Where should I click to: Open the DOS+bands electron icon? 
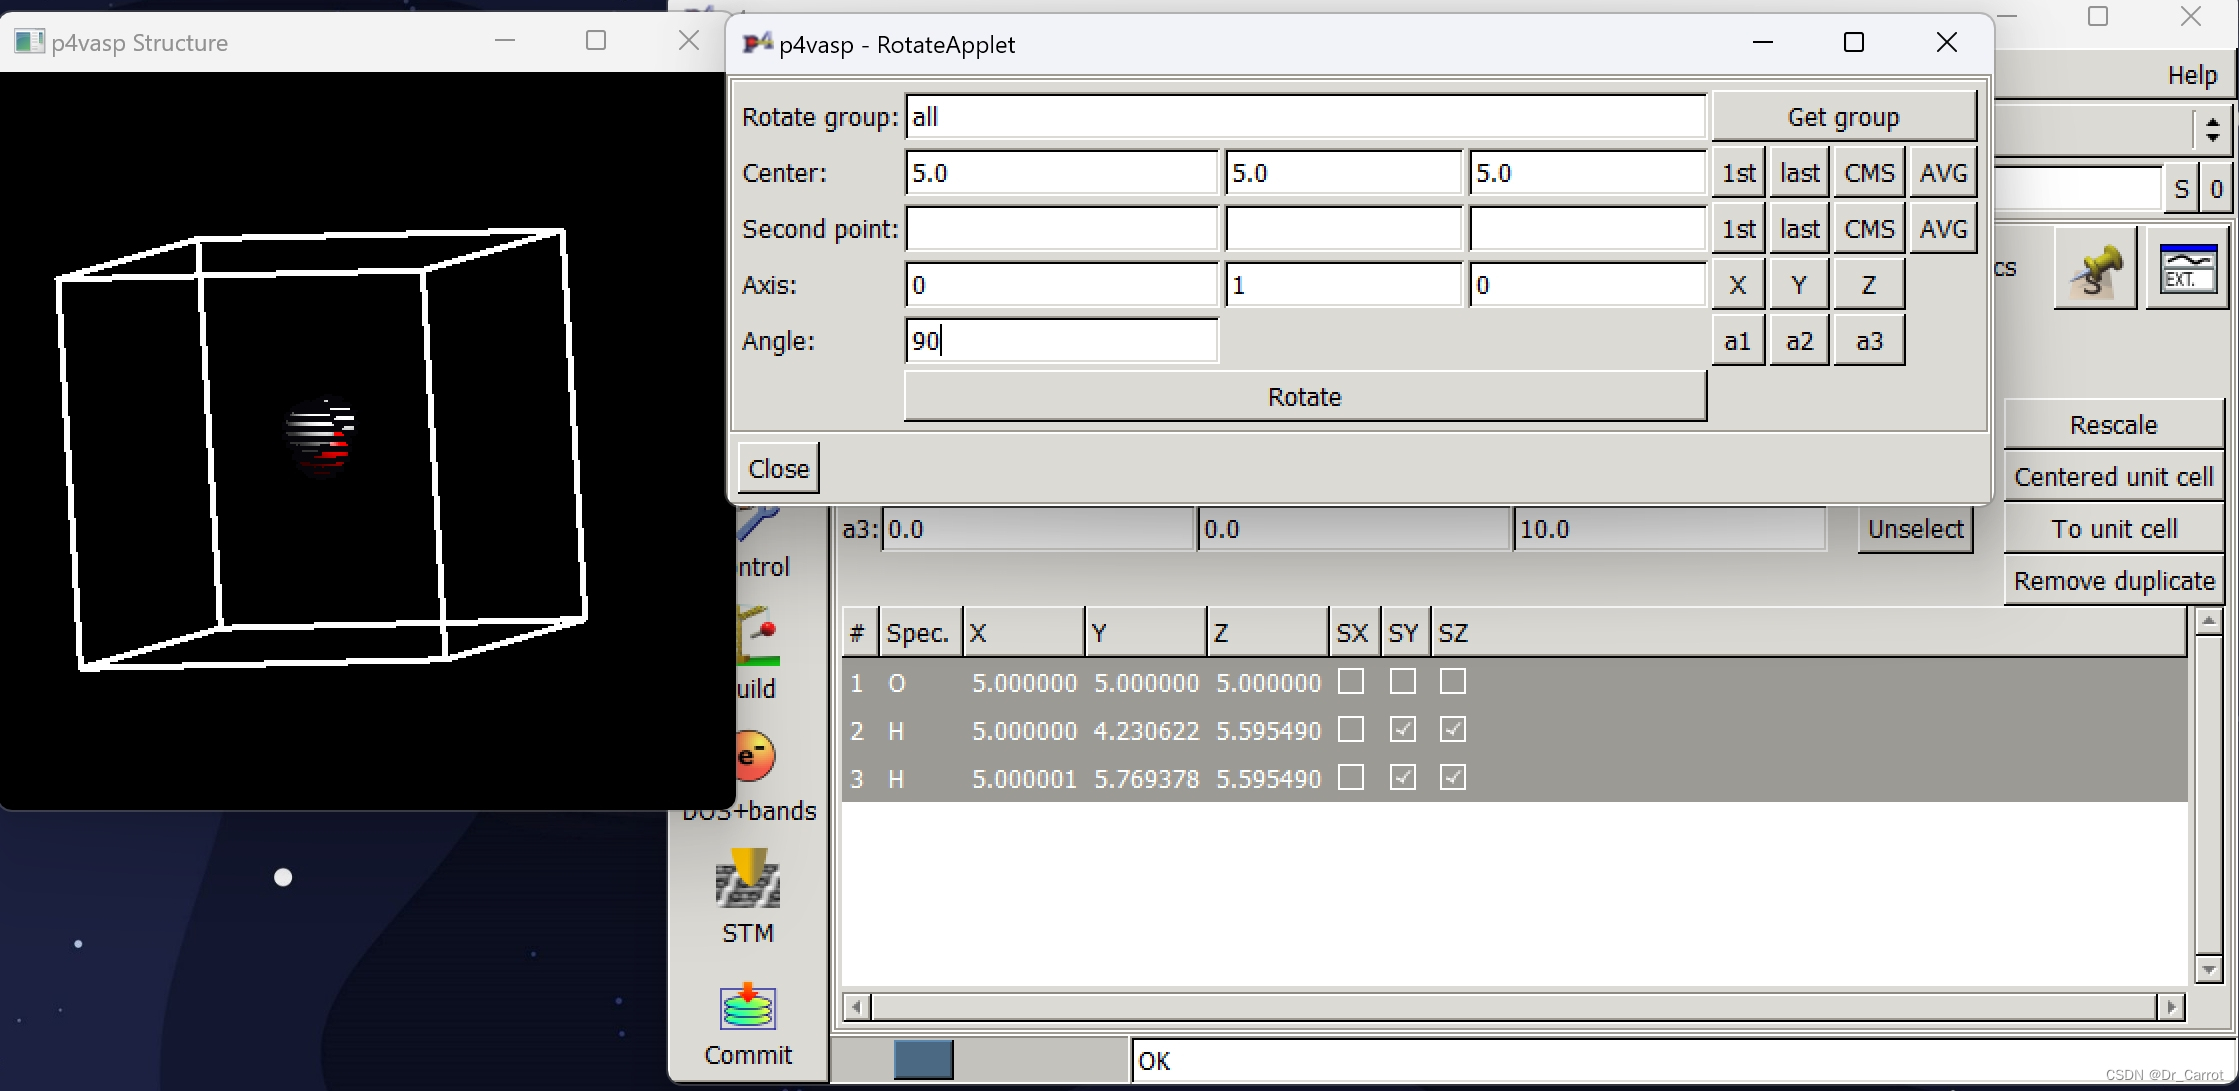coord(756,757)
